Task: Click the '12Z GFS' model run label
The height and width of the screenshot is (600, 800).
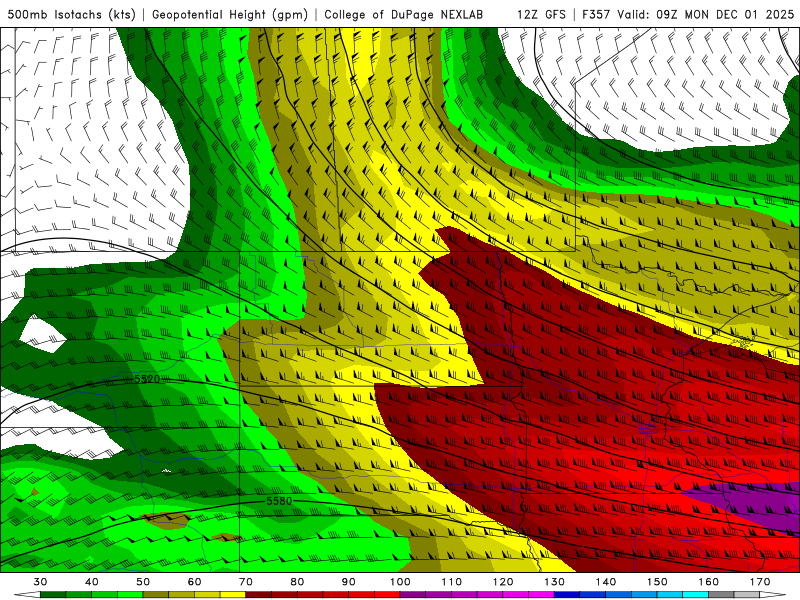Action: pos(541,14)
